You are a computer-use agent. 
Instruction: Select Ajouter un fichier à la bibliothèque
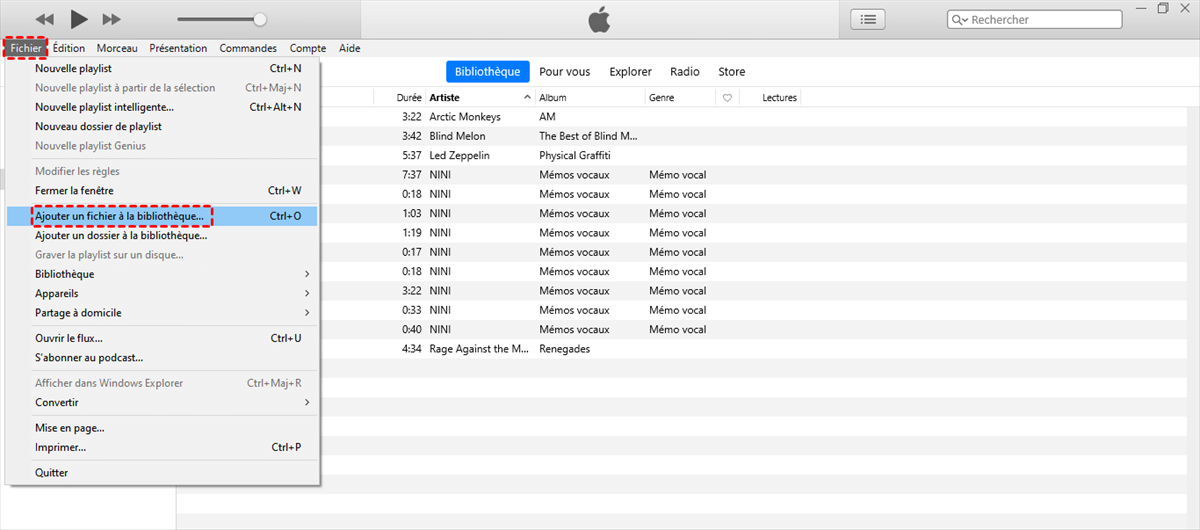pos(120,216)
